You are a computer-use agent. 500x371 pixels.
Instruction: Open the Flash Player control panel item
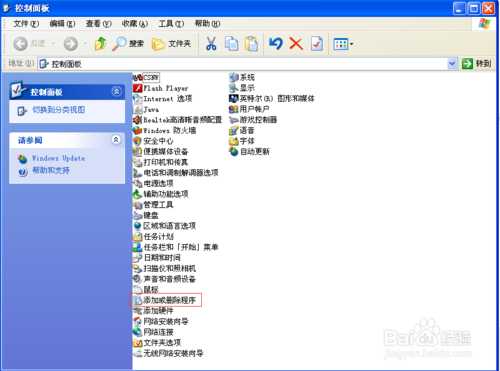(x=161, y=88)
